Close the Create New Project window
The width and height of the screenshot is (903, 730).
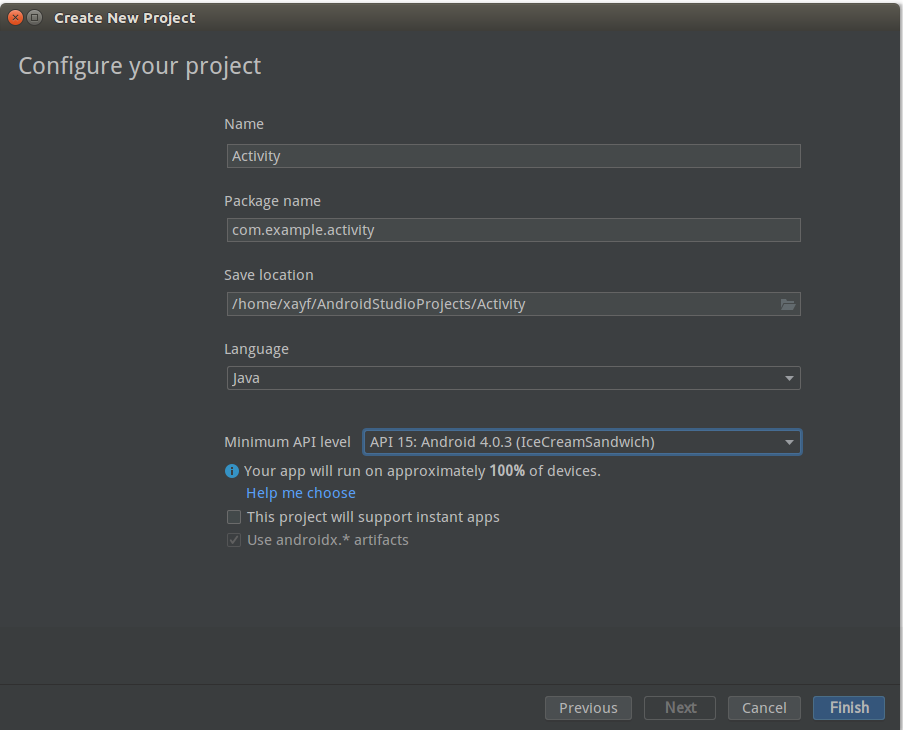16,17
